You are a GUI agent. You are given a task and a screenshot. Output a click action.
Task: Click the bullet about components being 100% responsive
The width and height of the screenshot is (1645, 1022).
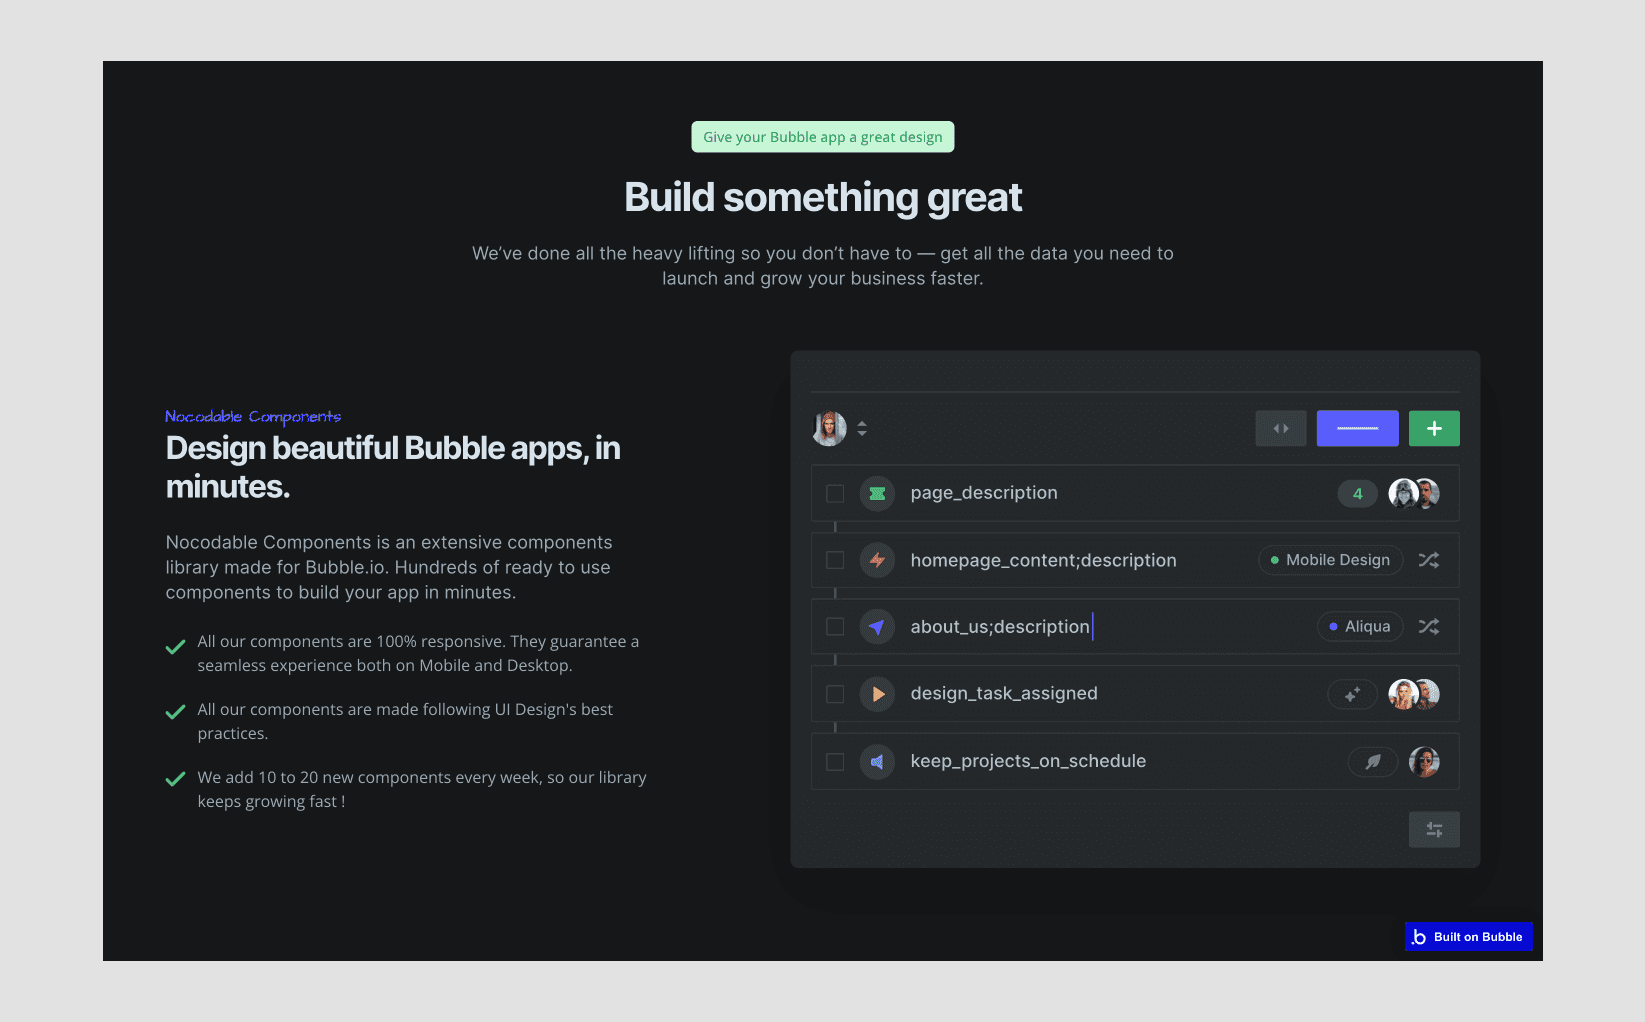point(418,653)
